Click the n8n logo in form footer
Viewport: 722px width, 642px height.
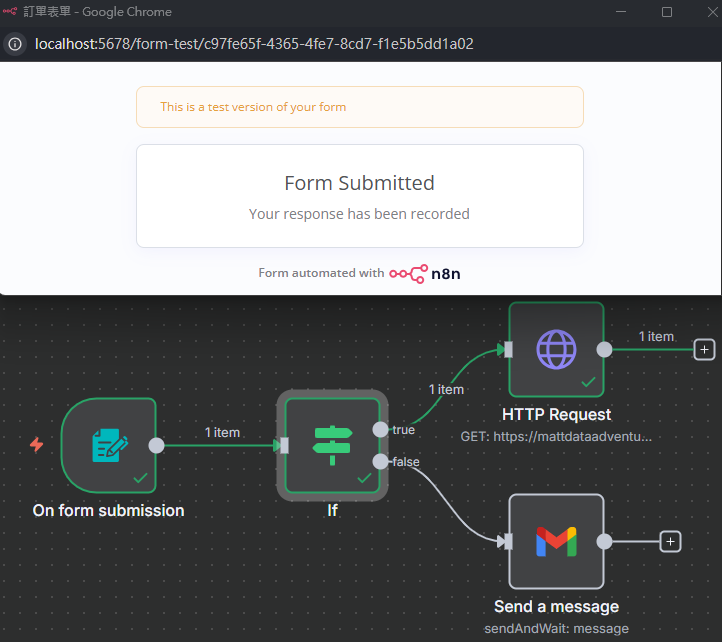pos(425,274)
